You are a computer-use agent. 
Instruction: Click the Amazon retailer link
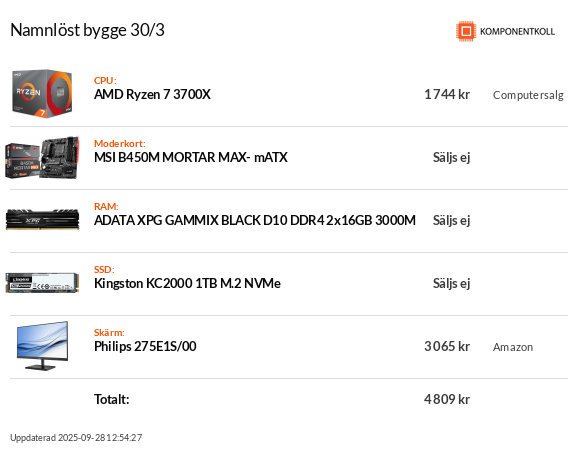[513, 347]
